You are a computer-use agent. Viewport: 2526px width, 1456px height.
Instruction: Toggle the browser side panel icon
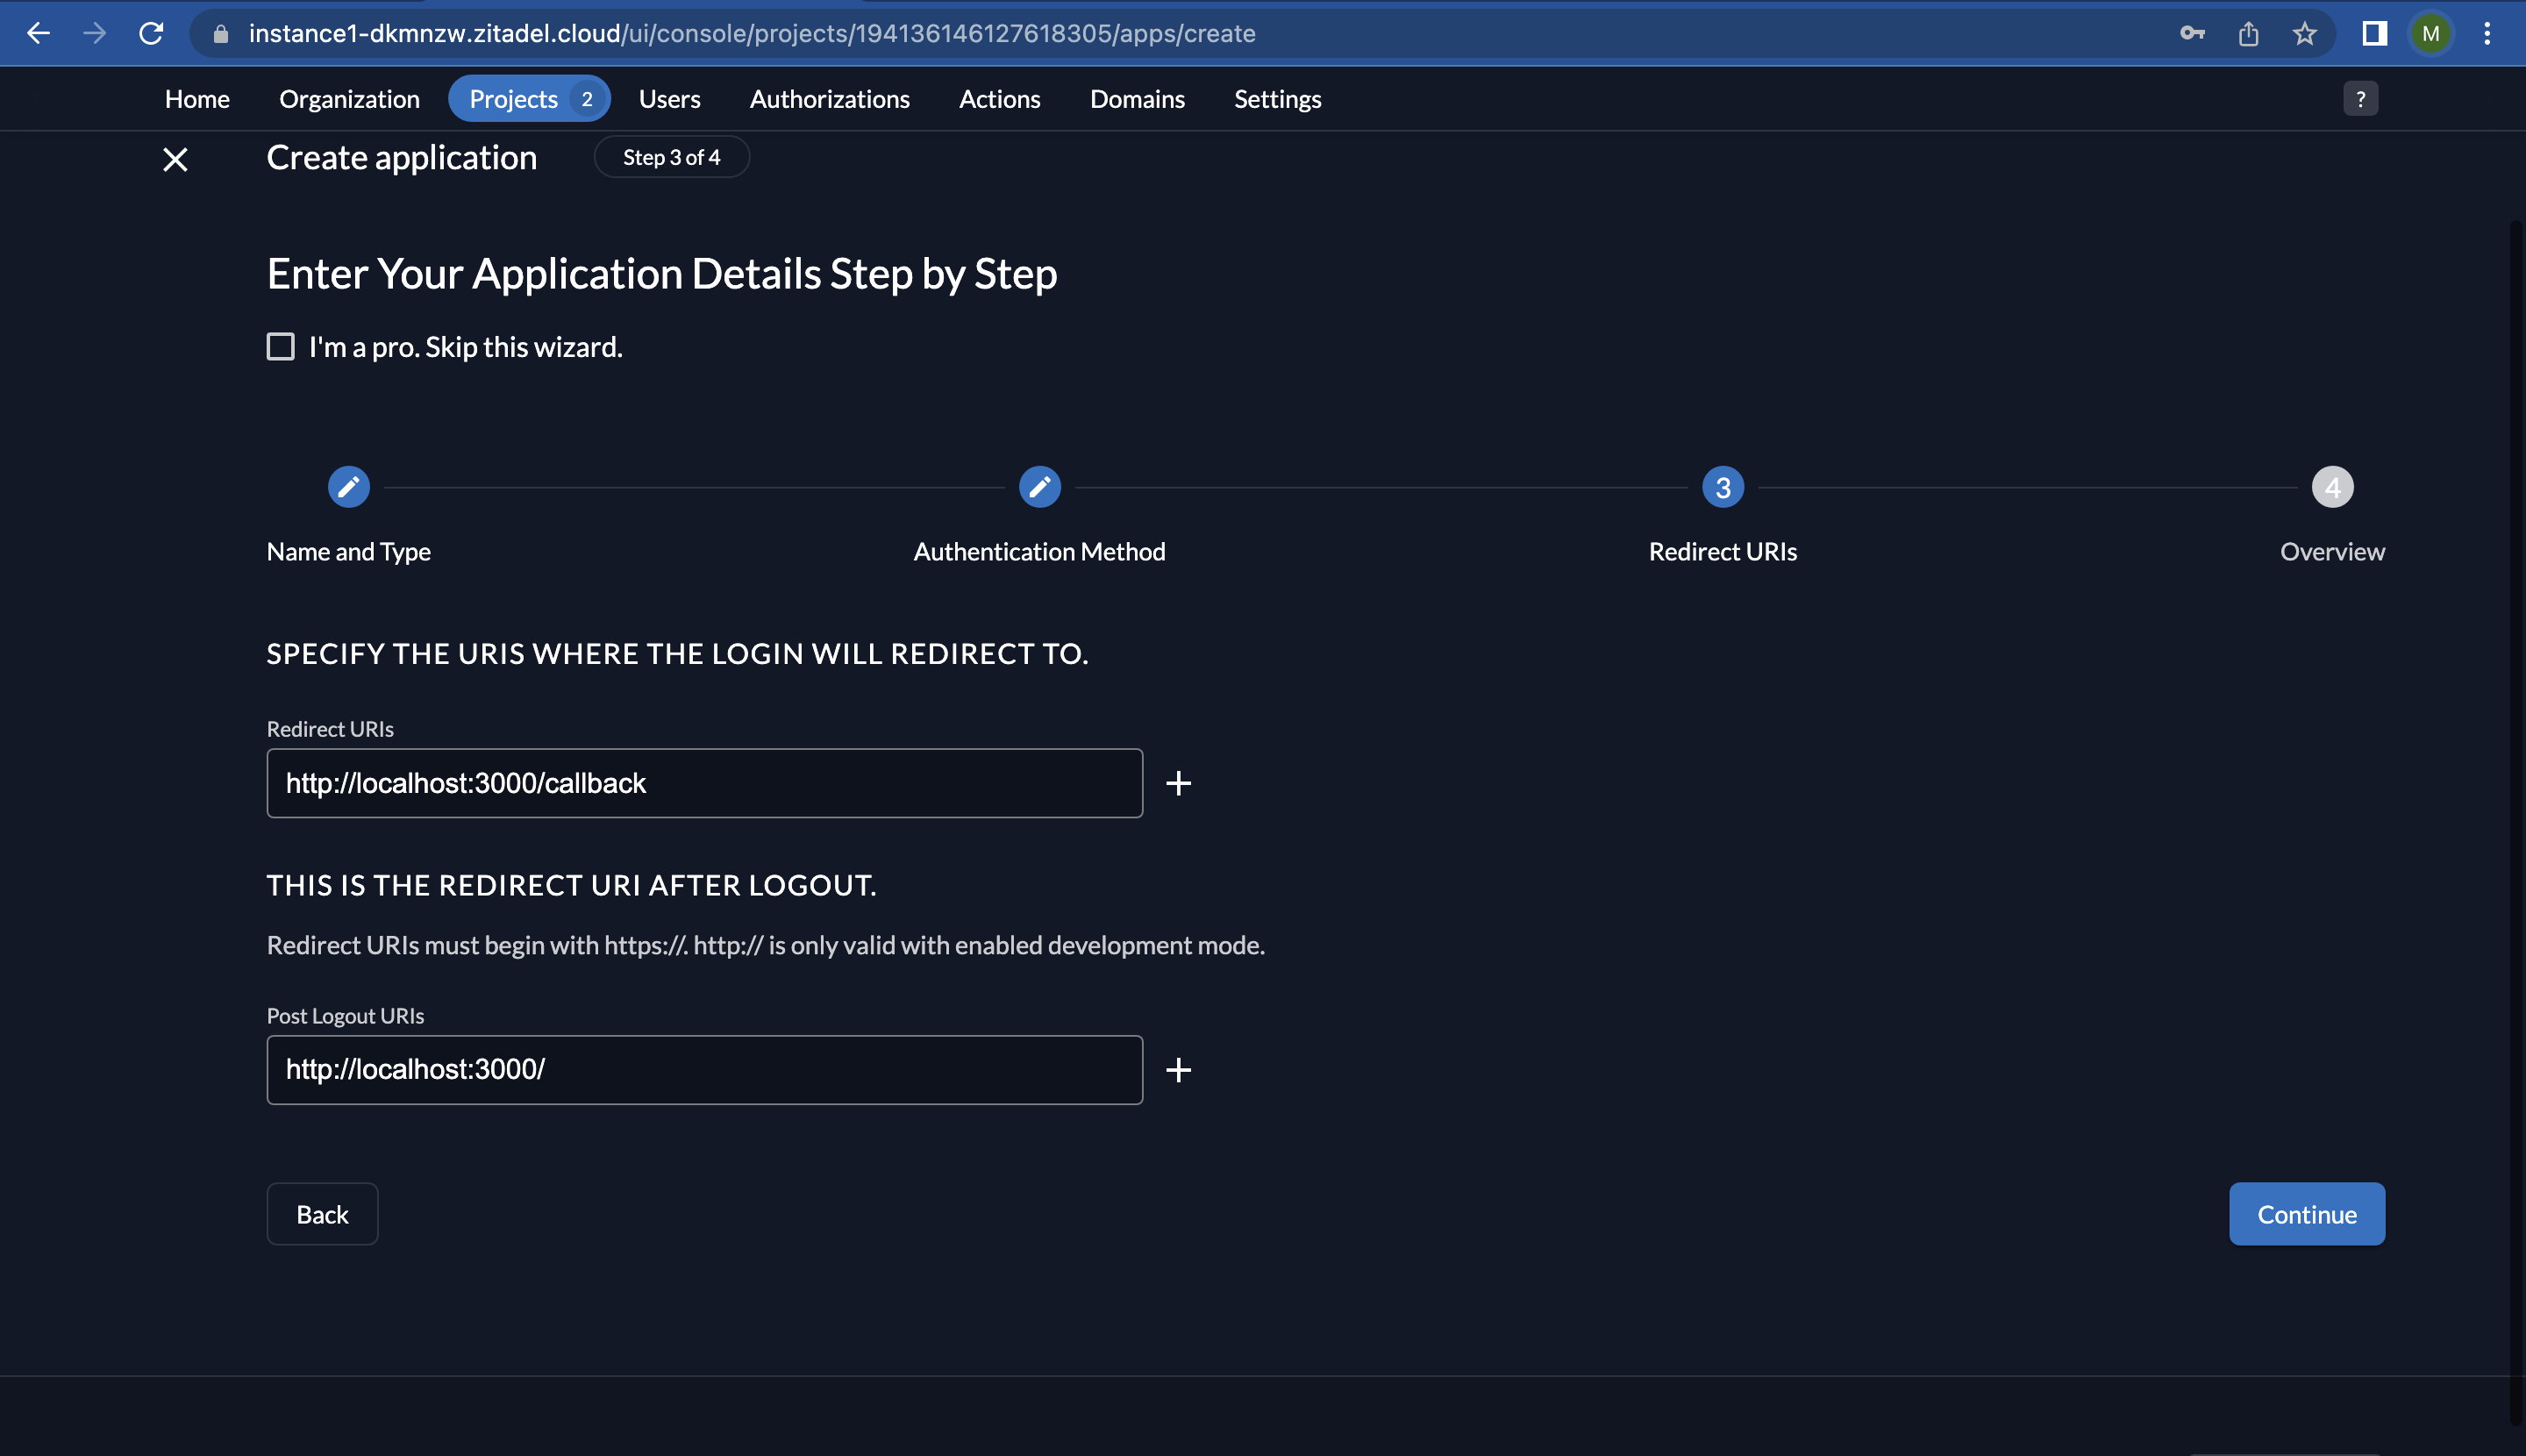2374,34
